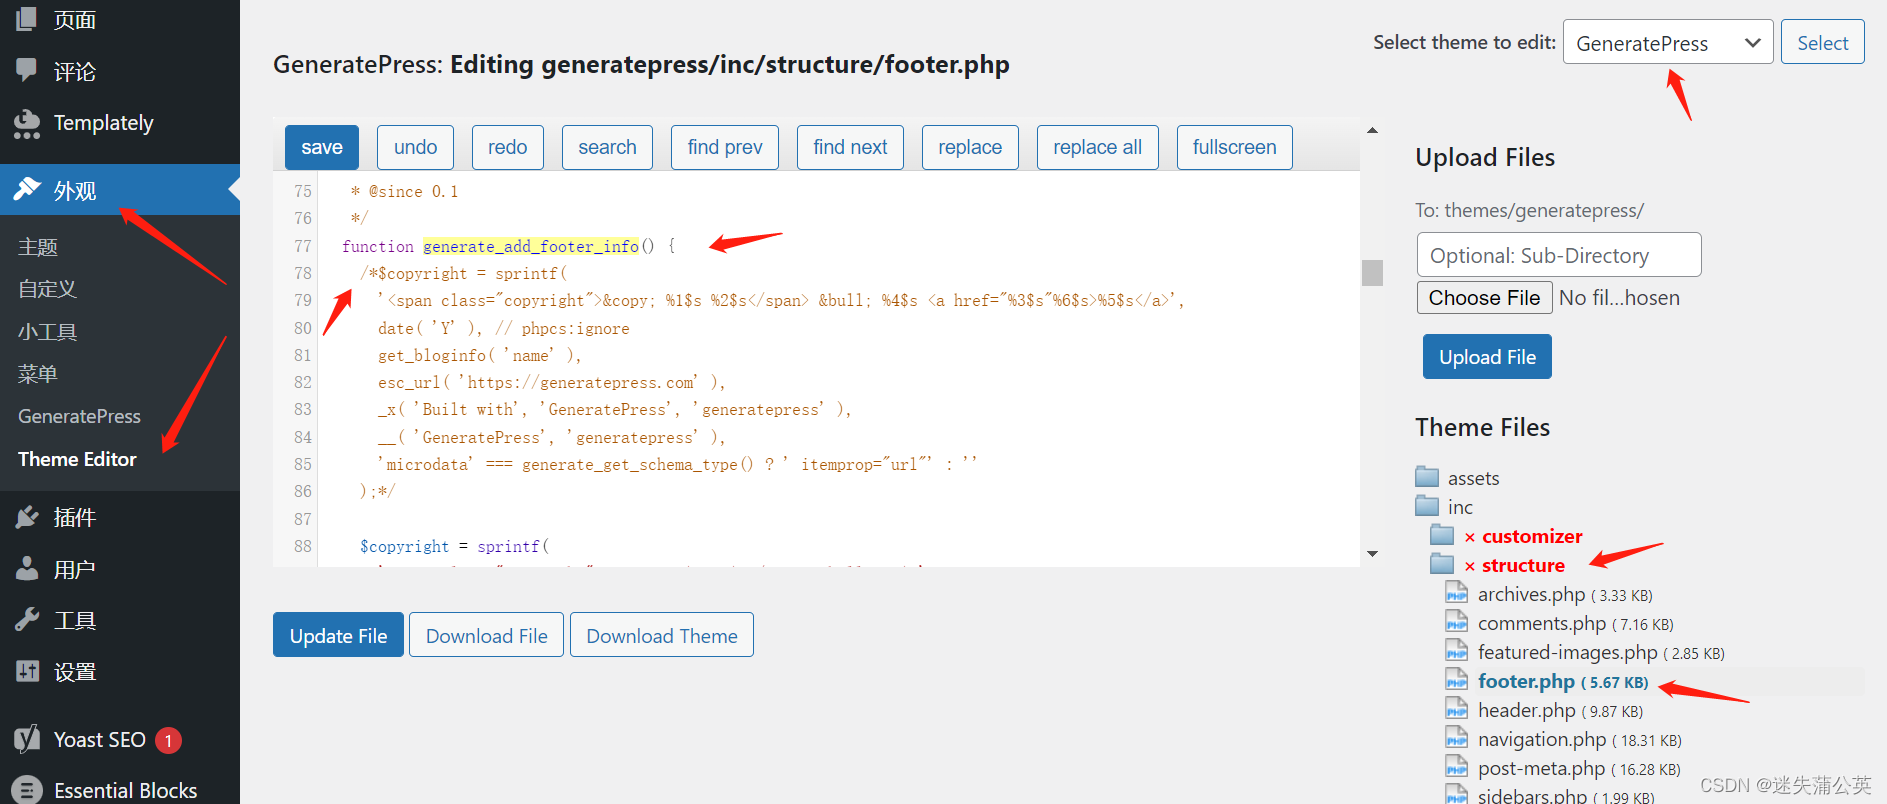This screenshot has width=1887, height=804.
Task: Collapse the customizer folder via red x
Action: [x=1470, y=538]
